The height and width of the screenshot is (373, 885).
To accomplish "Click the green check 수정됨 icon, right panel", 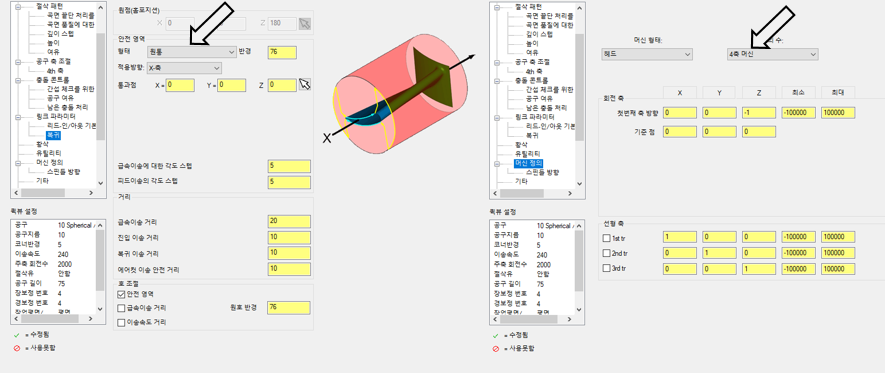I will pos(496,335).
